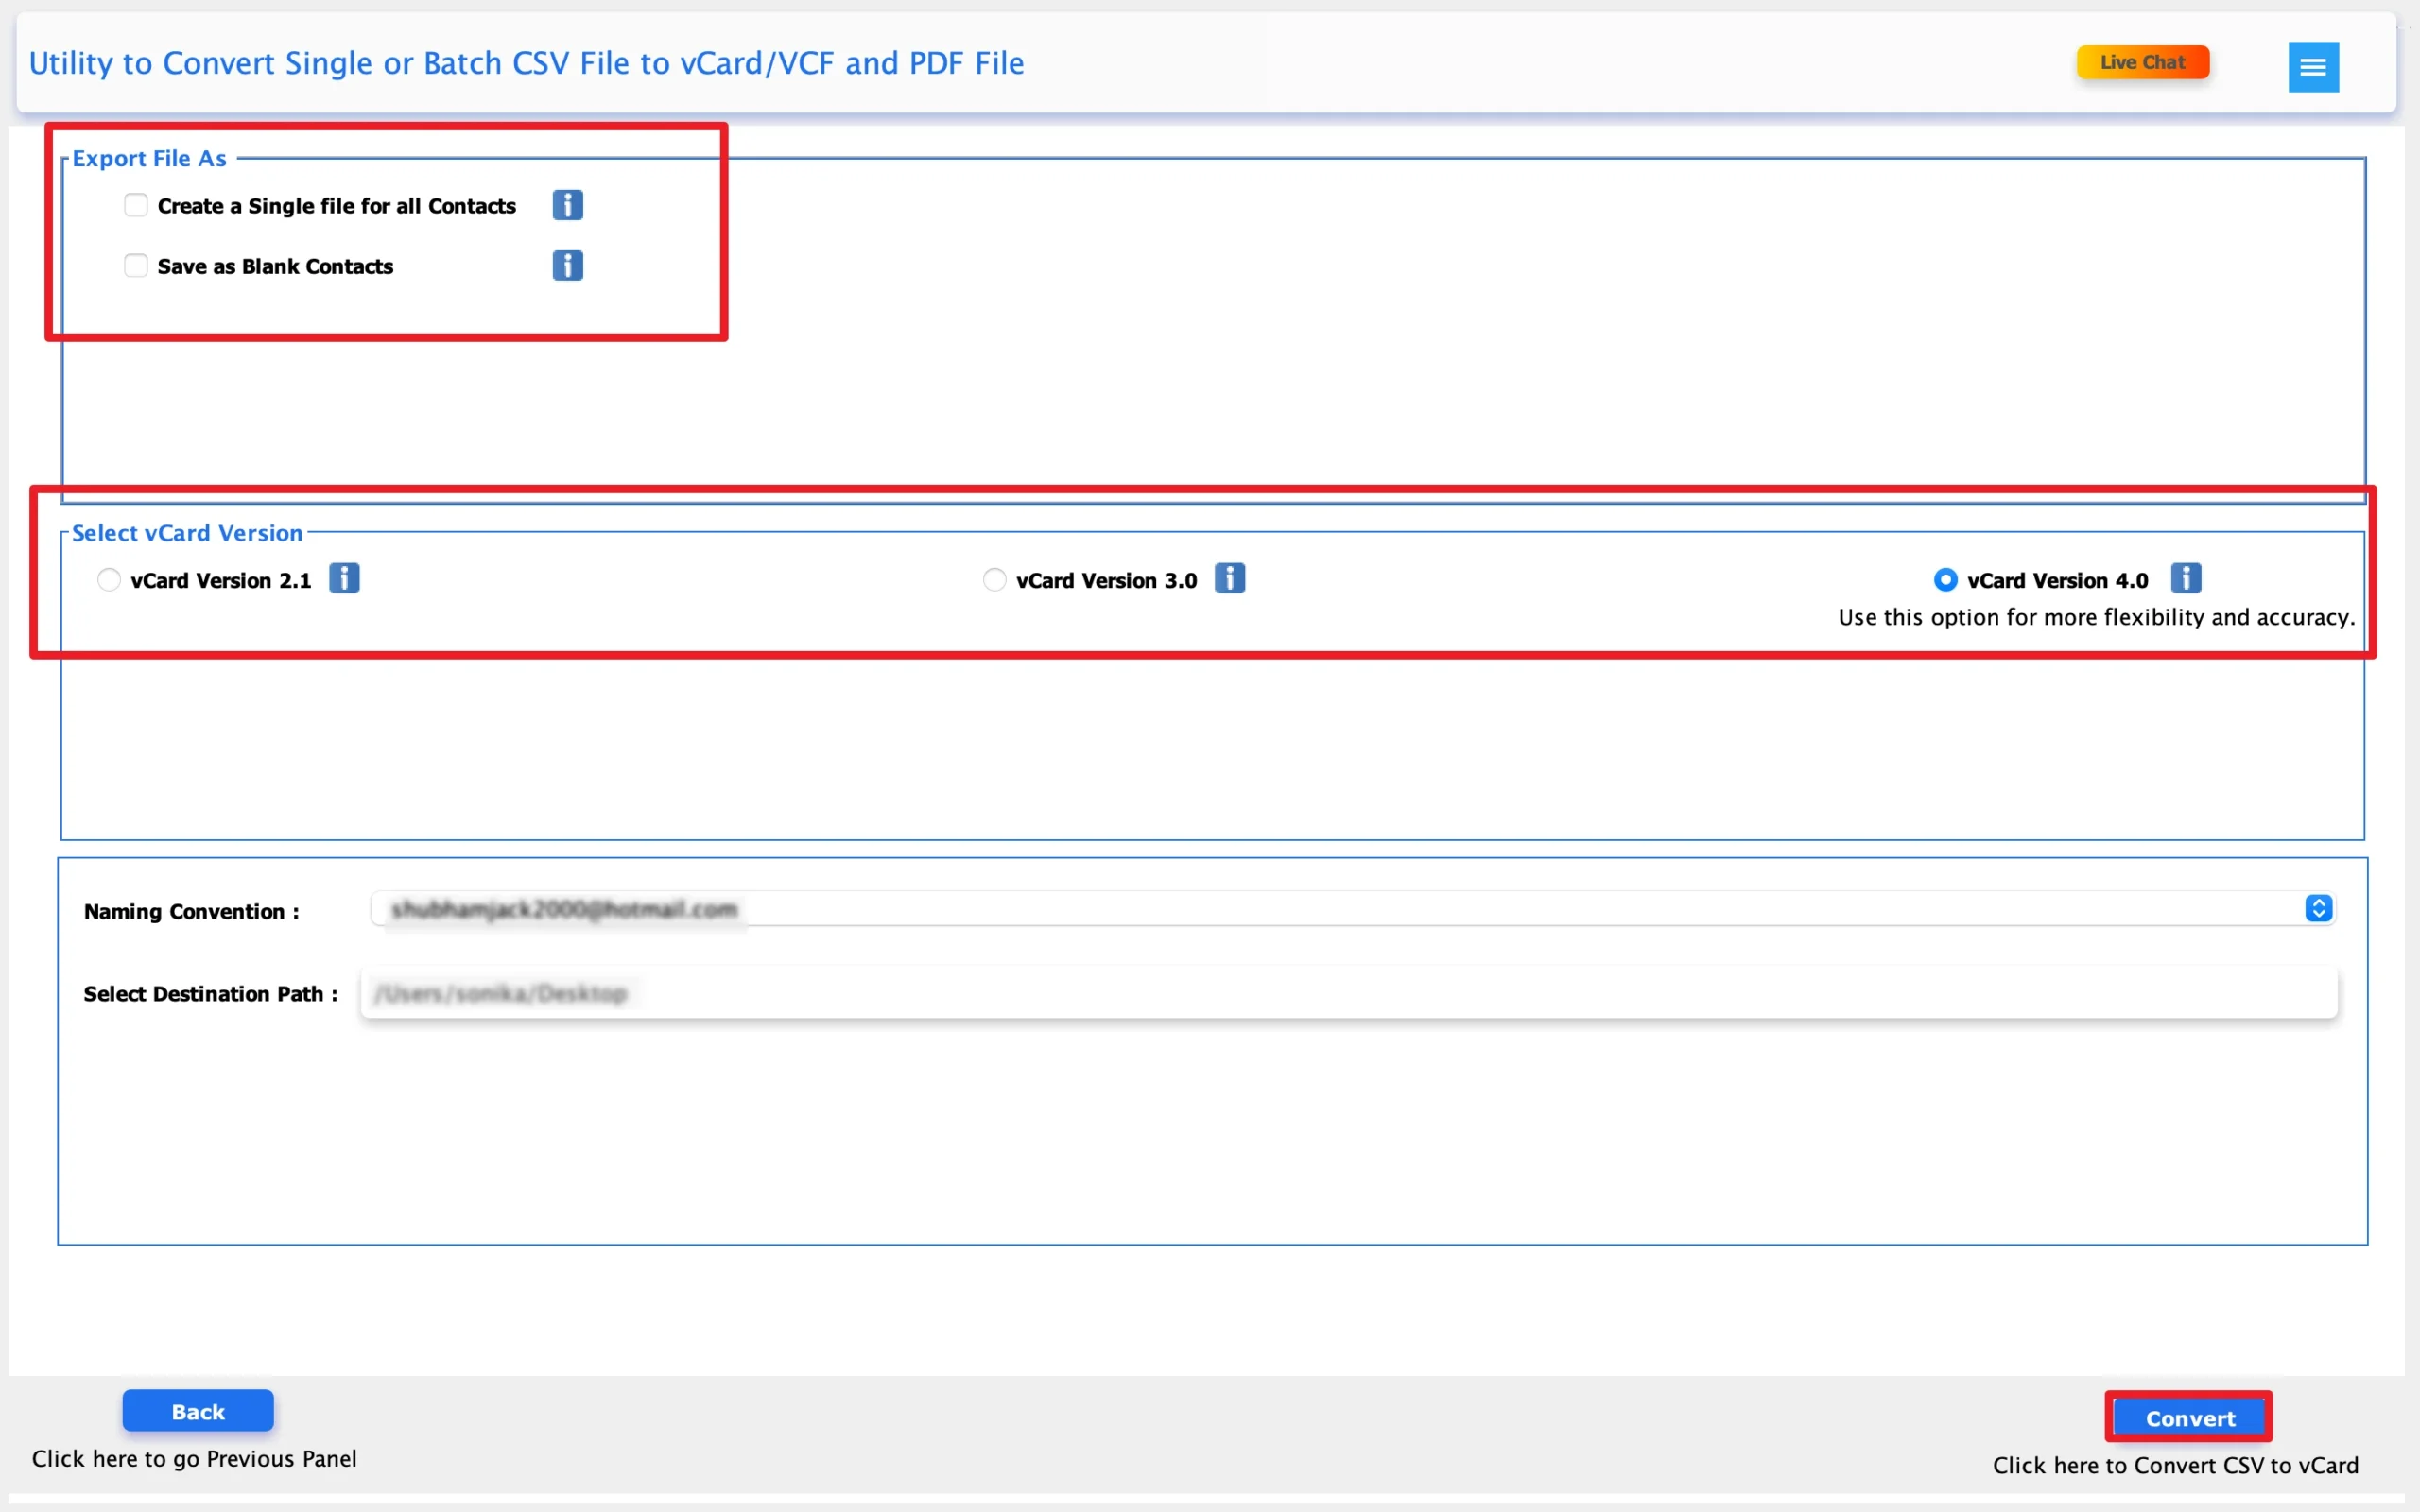Open info icon for vCard Version 3.0
2420x1512 pixels.
click(x=1229, y=578)
